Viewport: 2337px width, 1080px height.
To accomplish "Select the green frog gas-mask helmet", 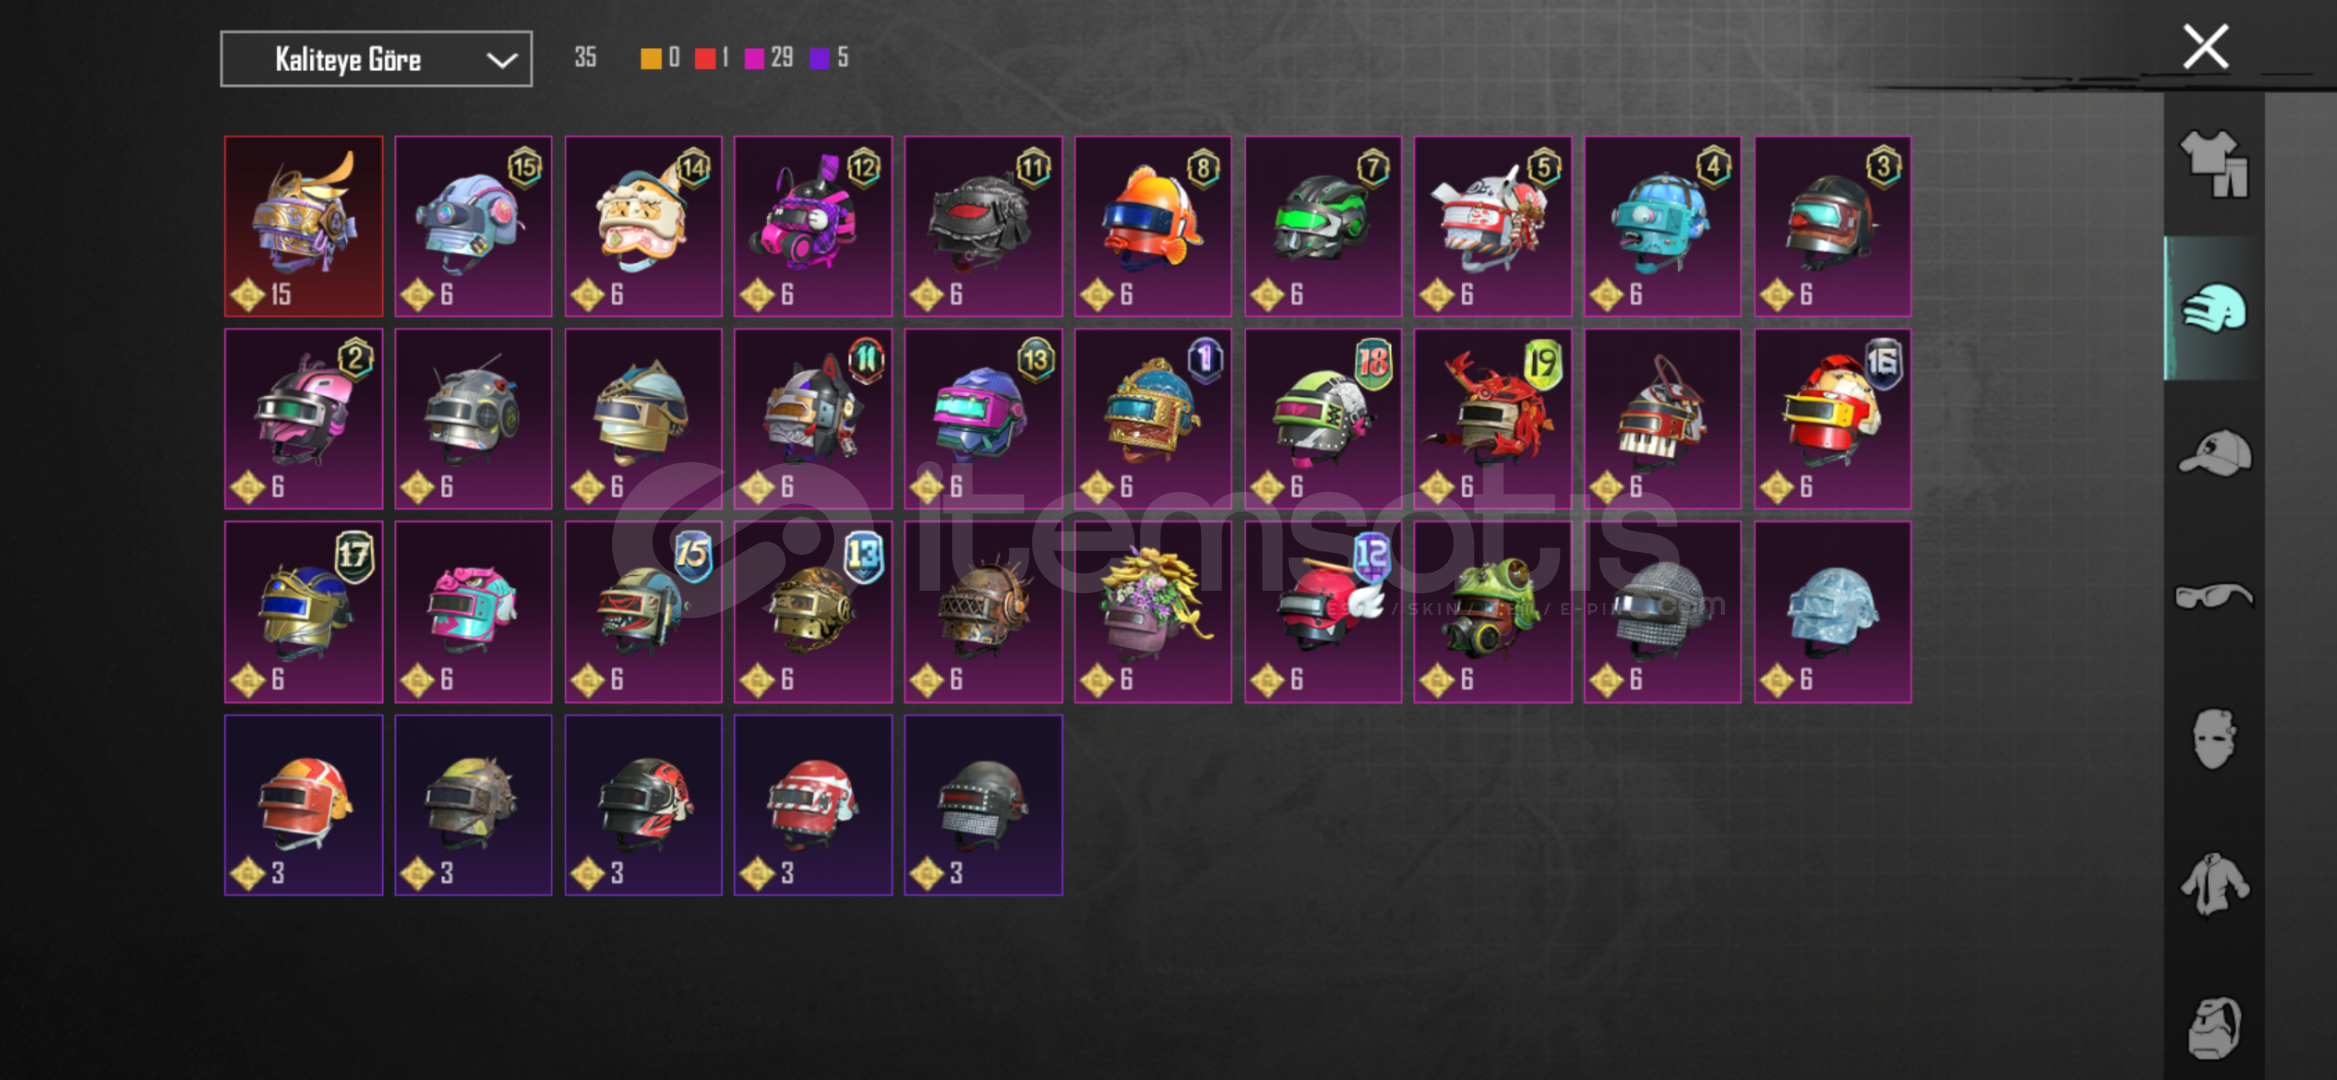I will [1492, 612].
